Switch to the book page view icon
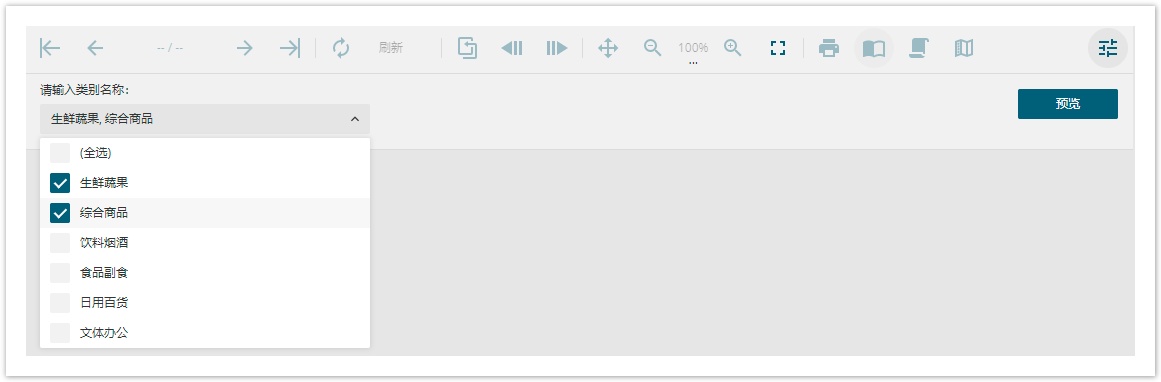The image size is (1161, 382). coord(874,49)
